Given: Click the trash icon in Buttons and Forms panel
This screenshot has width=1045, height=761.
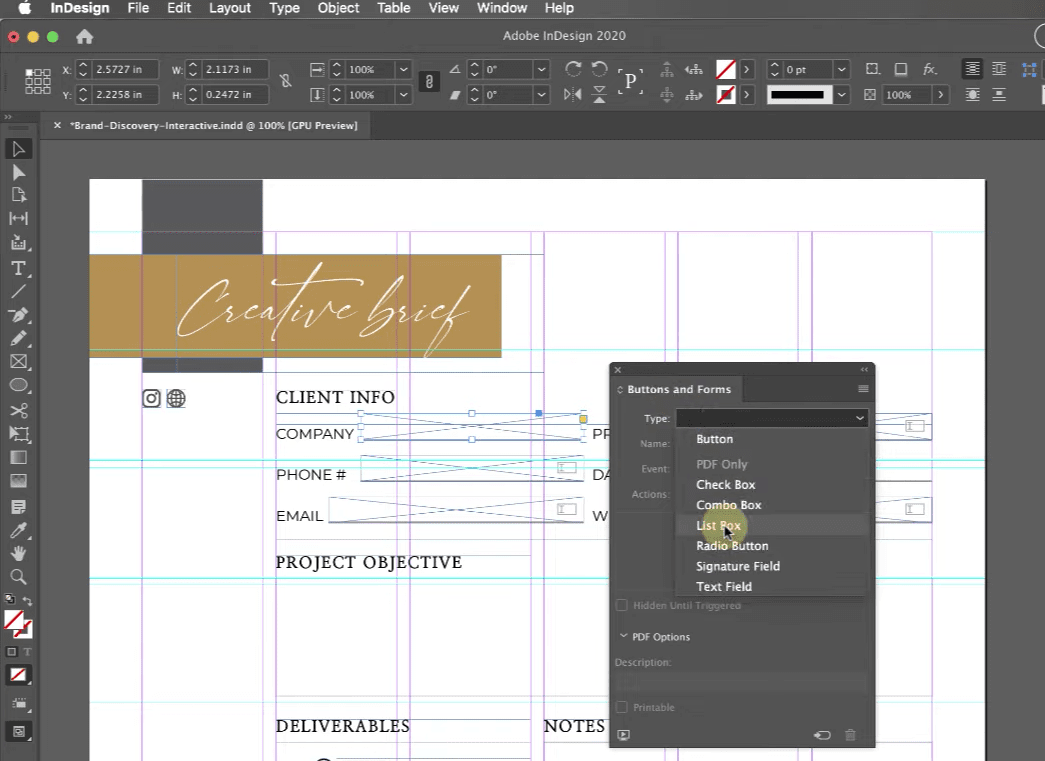Looking at the screenshot, I should 849,734.
